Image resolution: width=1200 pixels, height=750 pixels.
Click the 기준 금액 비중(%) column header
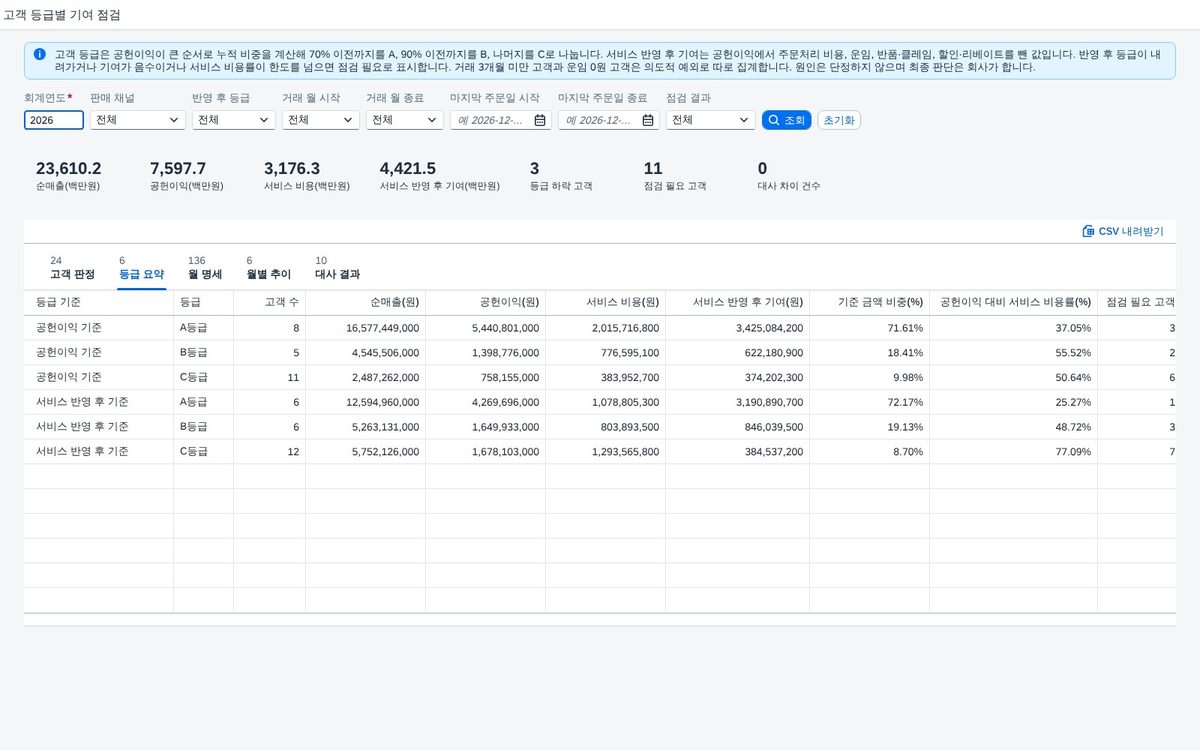point(869,303)
